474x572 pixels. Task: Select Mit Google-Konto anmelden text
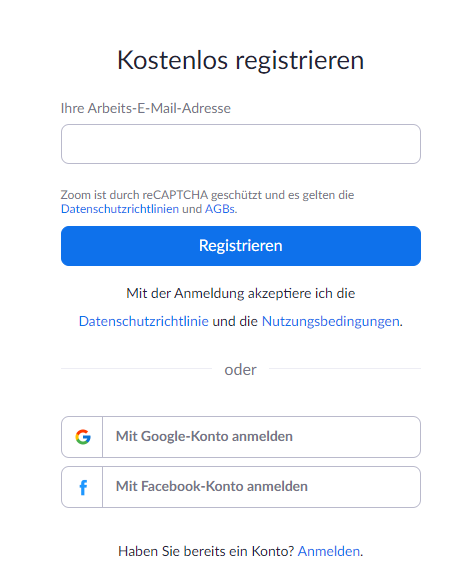tap(204, 436)
